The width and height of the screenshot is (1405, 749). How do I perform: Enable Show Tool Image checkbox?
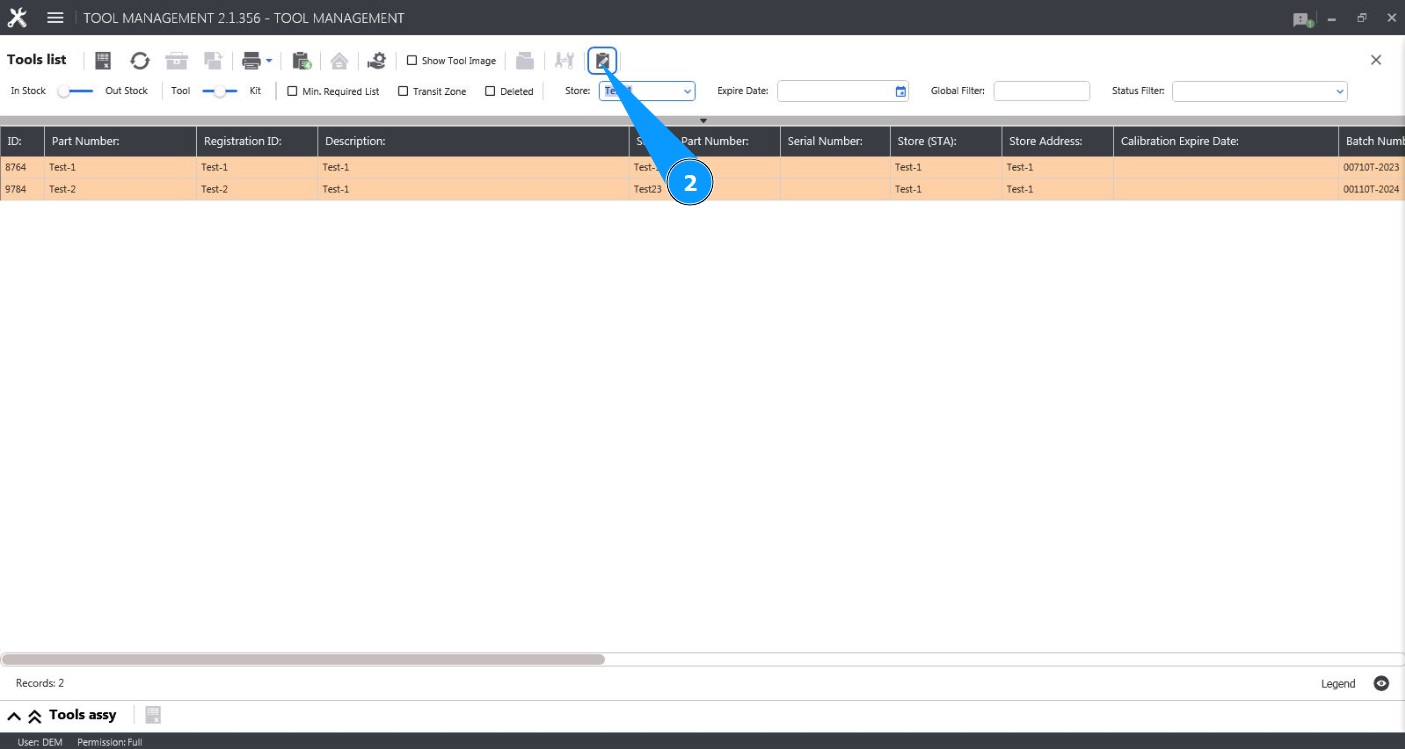tap(412, 61)
